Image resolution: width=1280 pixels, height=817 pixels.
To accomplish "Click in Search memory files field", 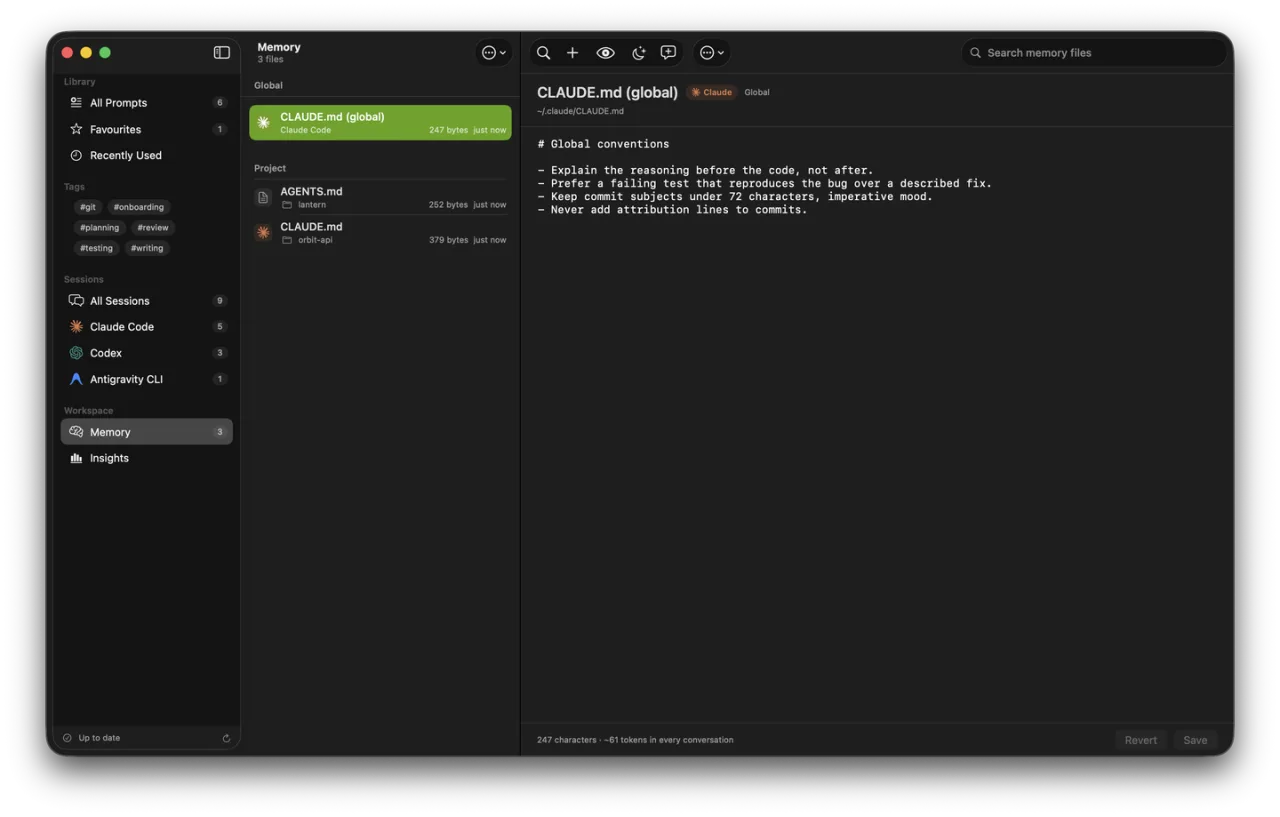I will click(1094, 52).
